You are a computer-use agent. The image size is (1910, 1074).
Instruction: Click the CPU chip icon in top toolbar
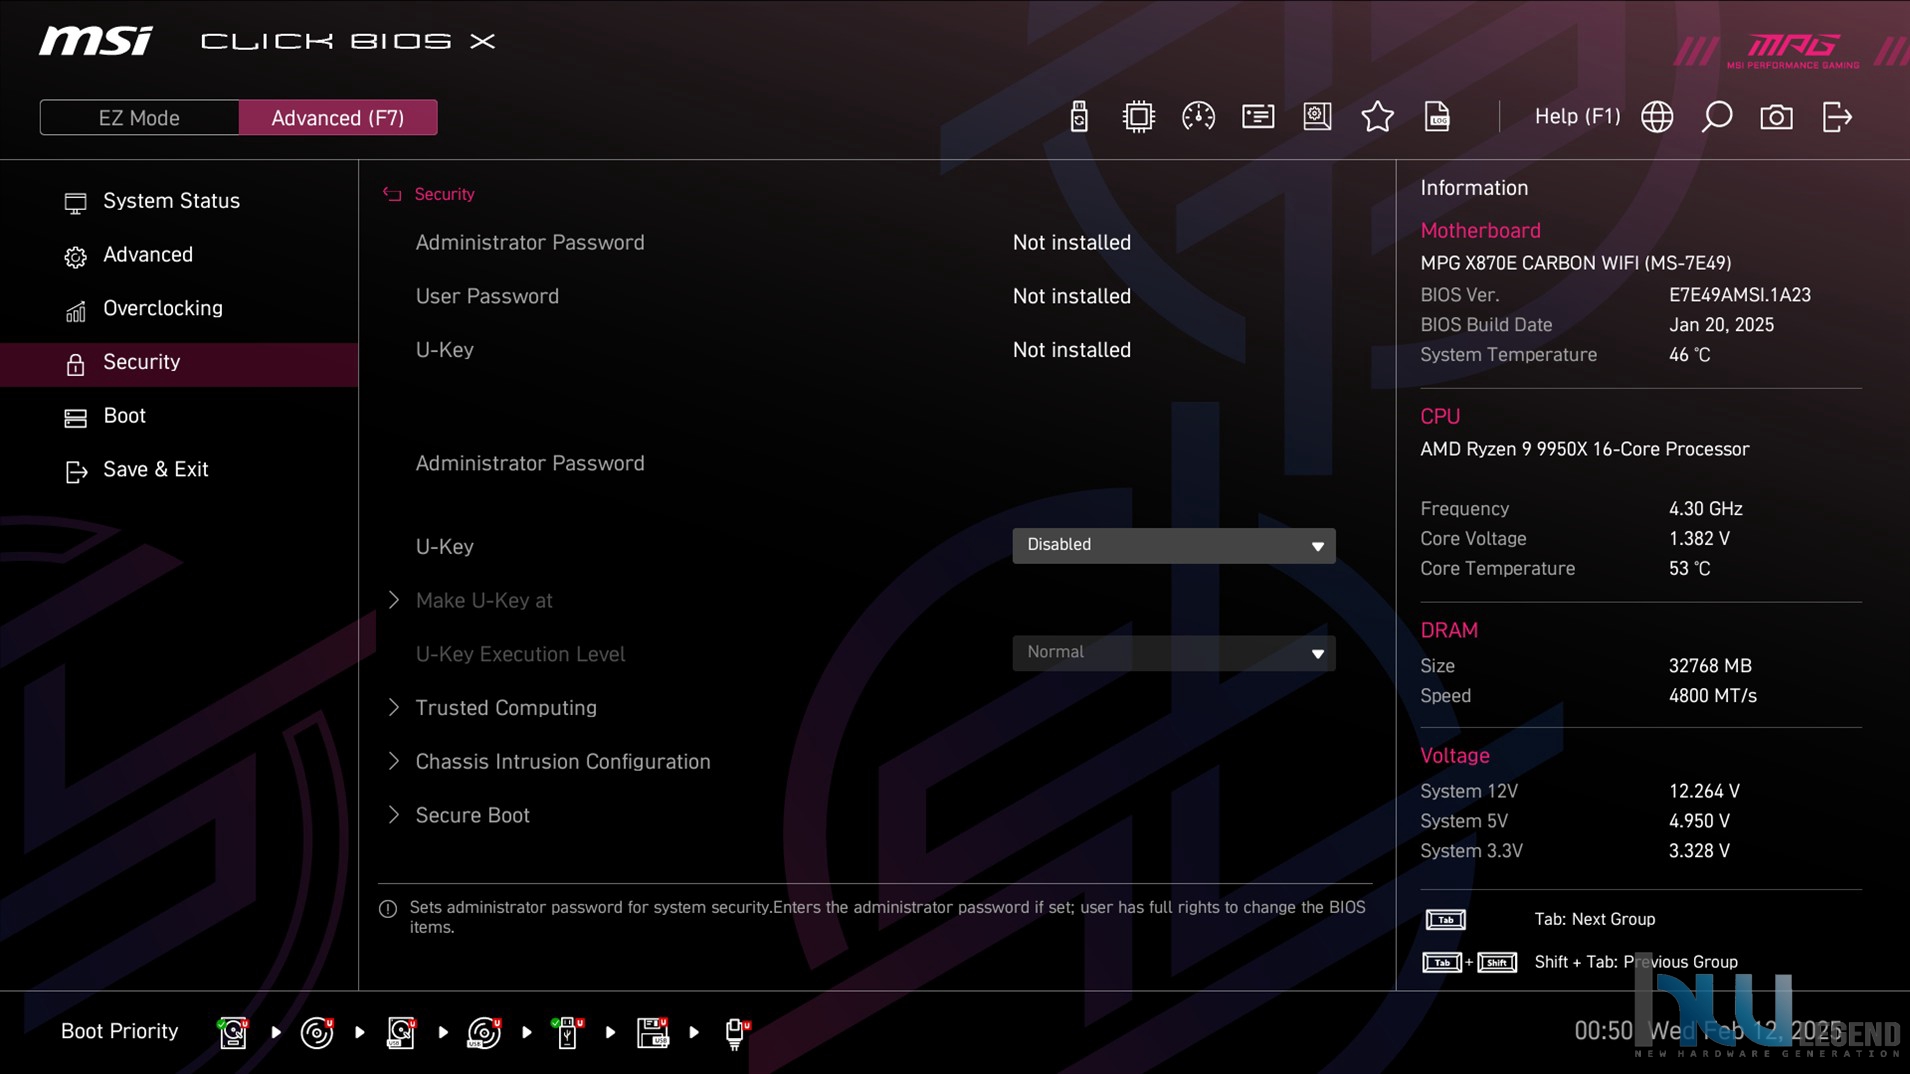point(1138,117)
